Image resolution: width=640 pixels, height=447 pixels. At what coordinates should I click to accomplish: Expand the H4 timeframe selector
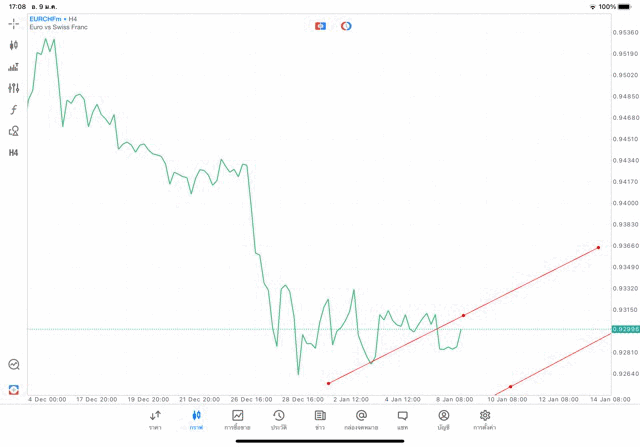point(14,153)
